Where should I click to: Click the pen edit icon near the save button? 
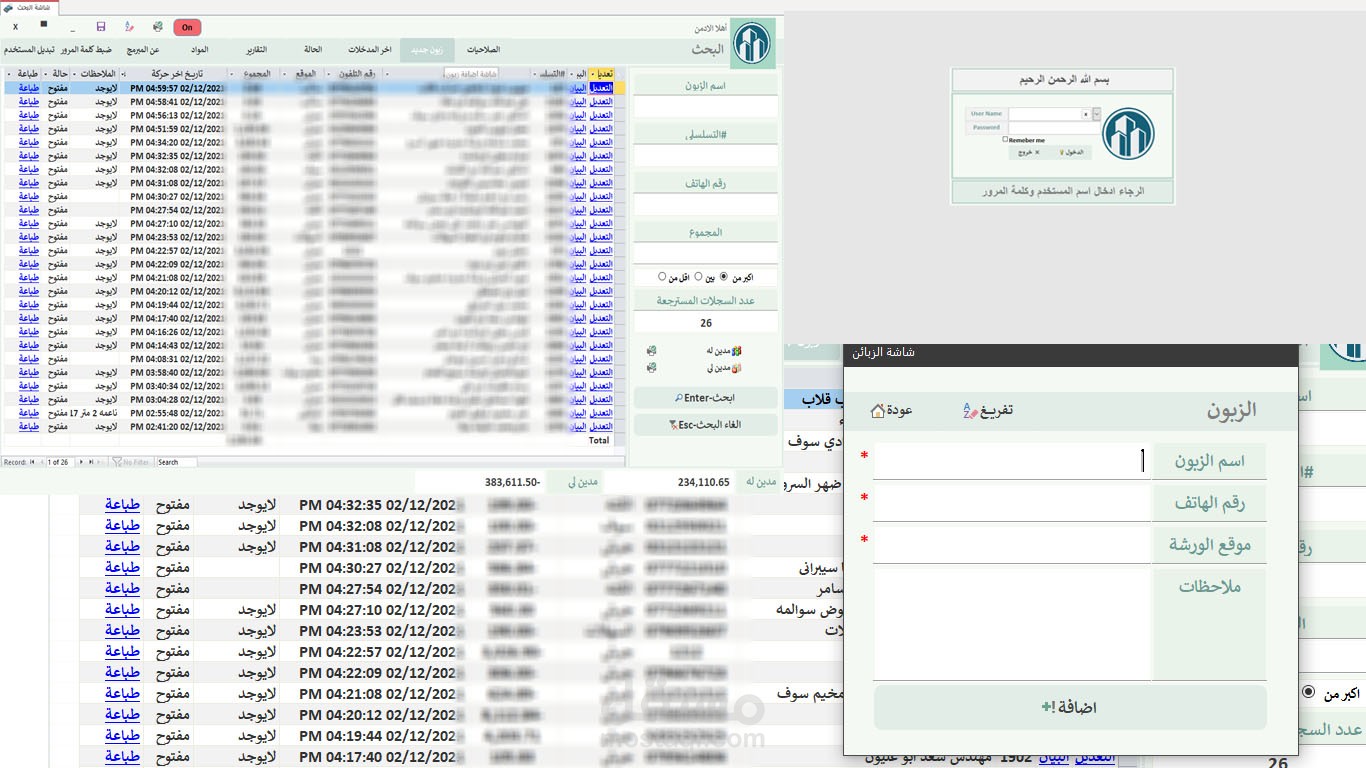129,27
